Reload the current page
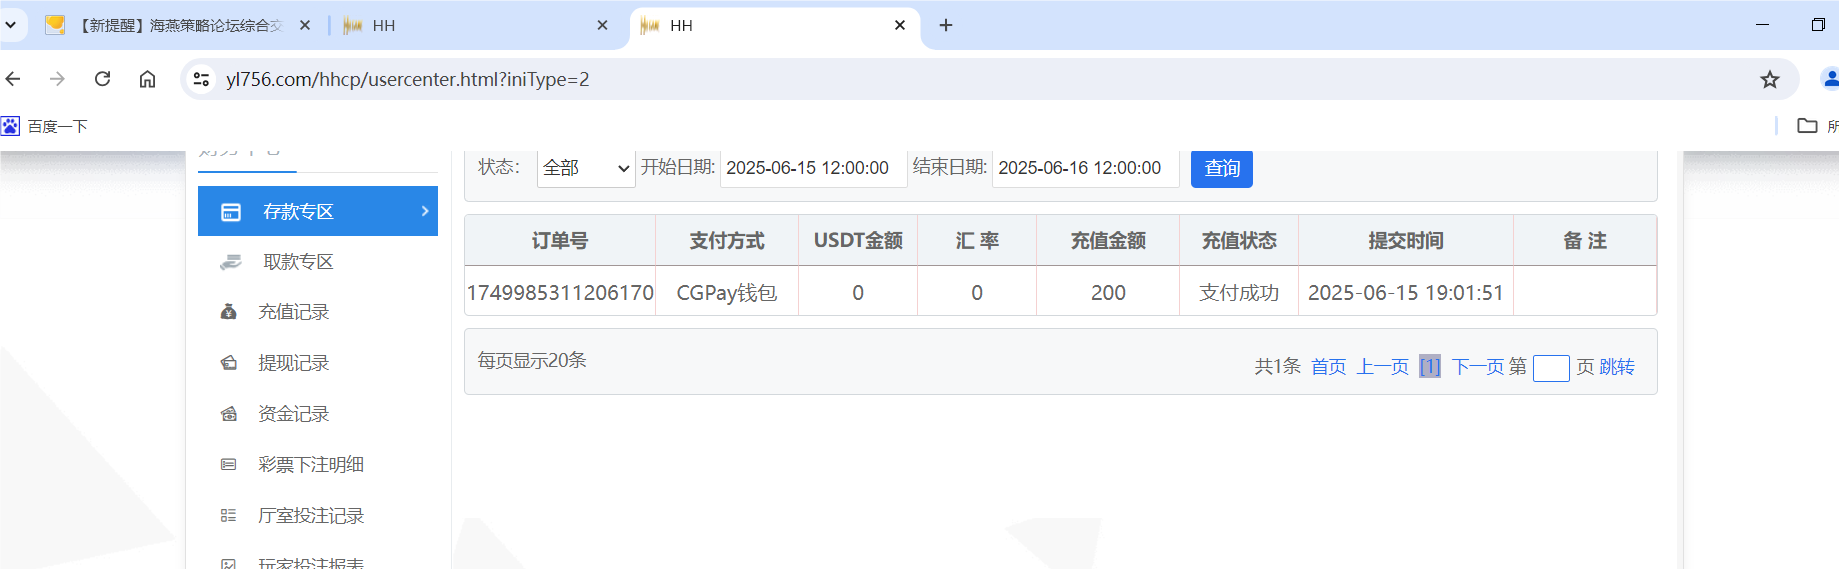The image size is (1839, 569). (102, 79)
